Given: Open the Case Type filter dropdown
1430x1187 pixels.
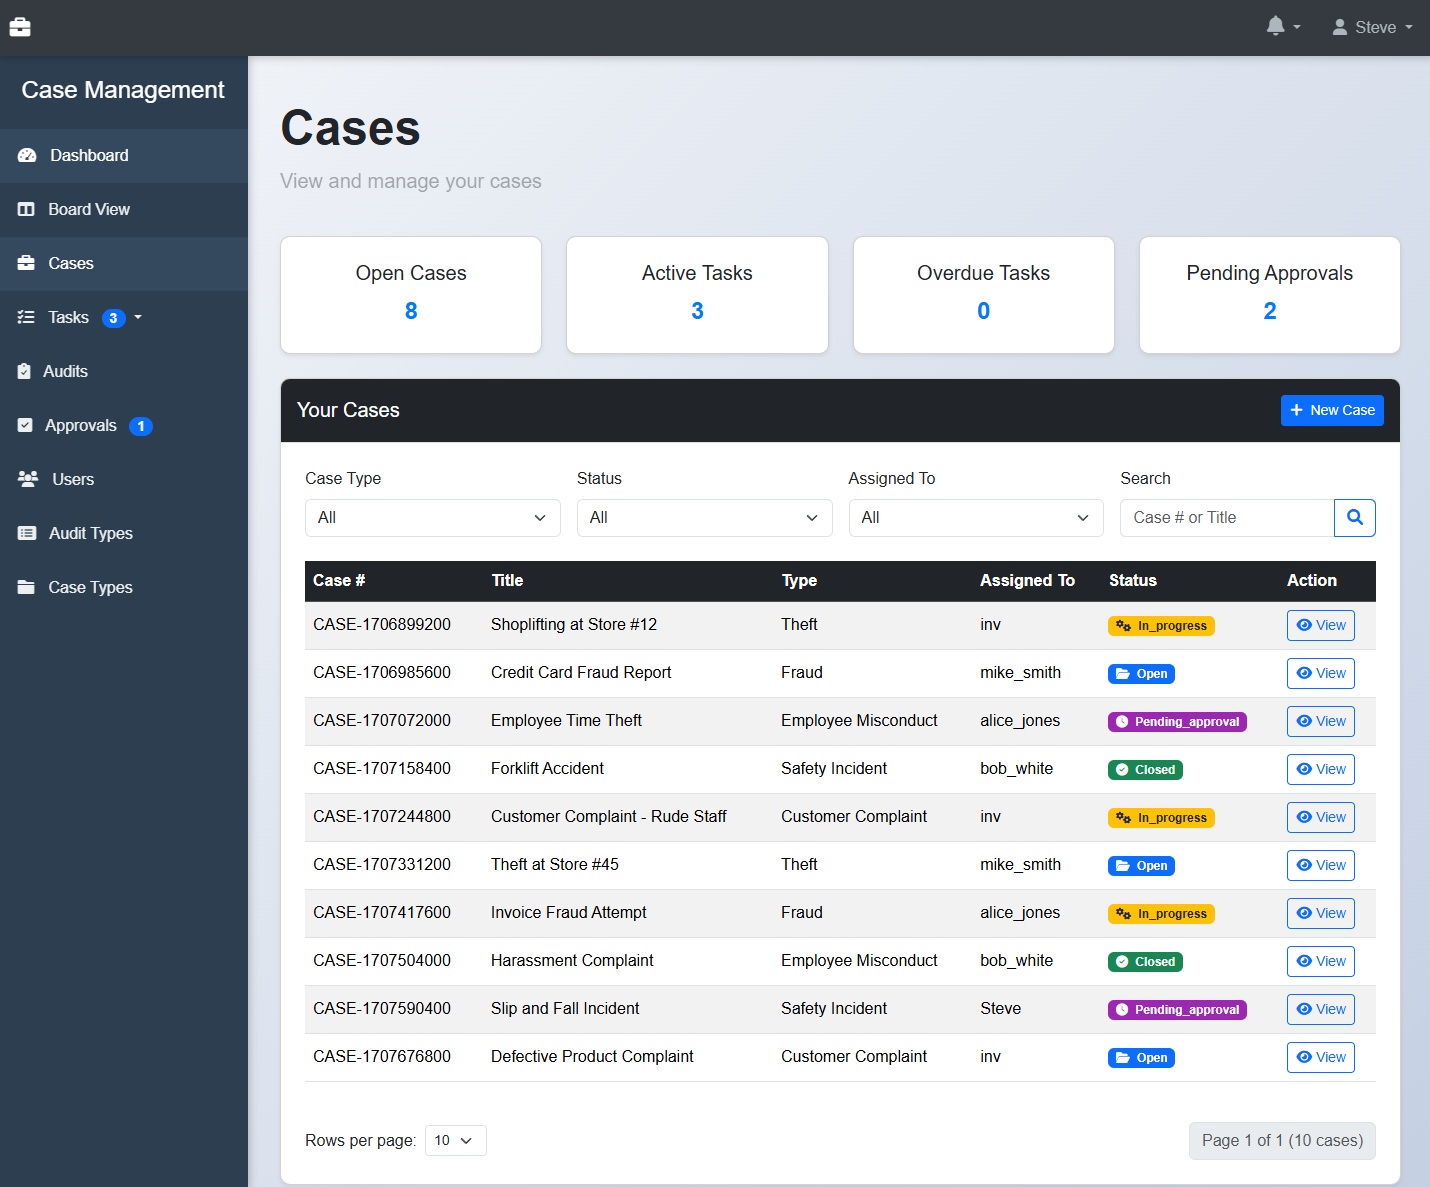Looking at the screenshot, I should (432, 518).
